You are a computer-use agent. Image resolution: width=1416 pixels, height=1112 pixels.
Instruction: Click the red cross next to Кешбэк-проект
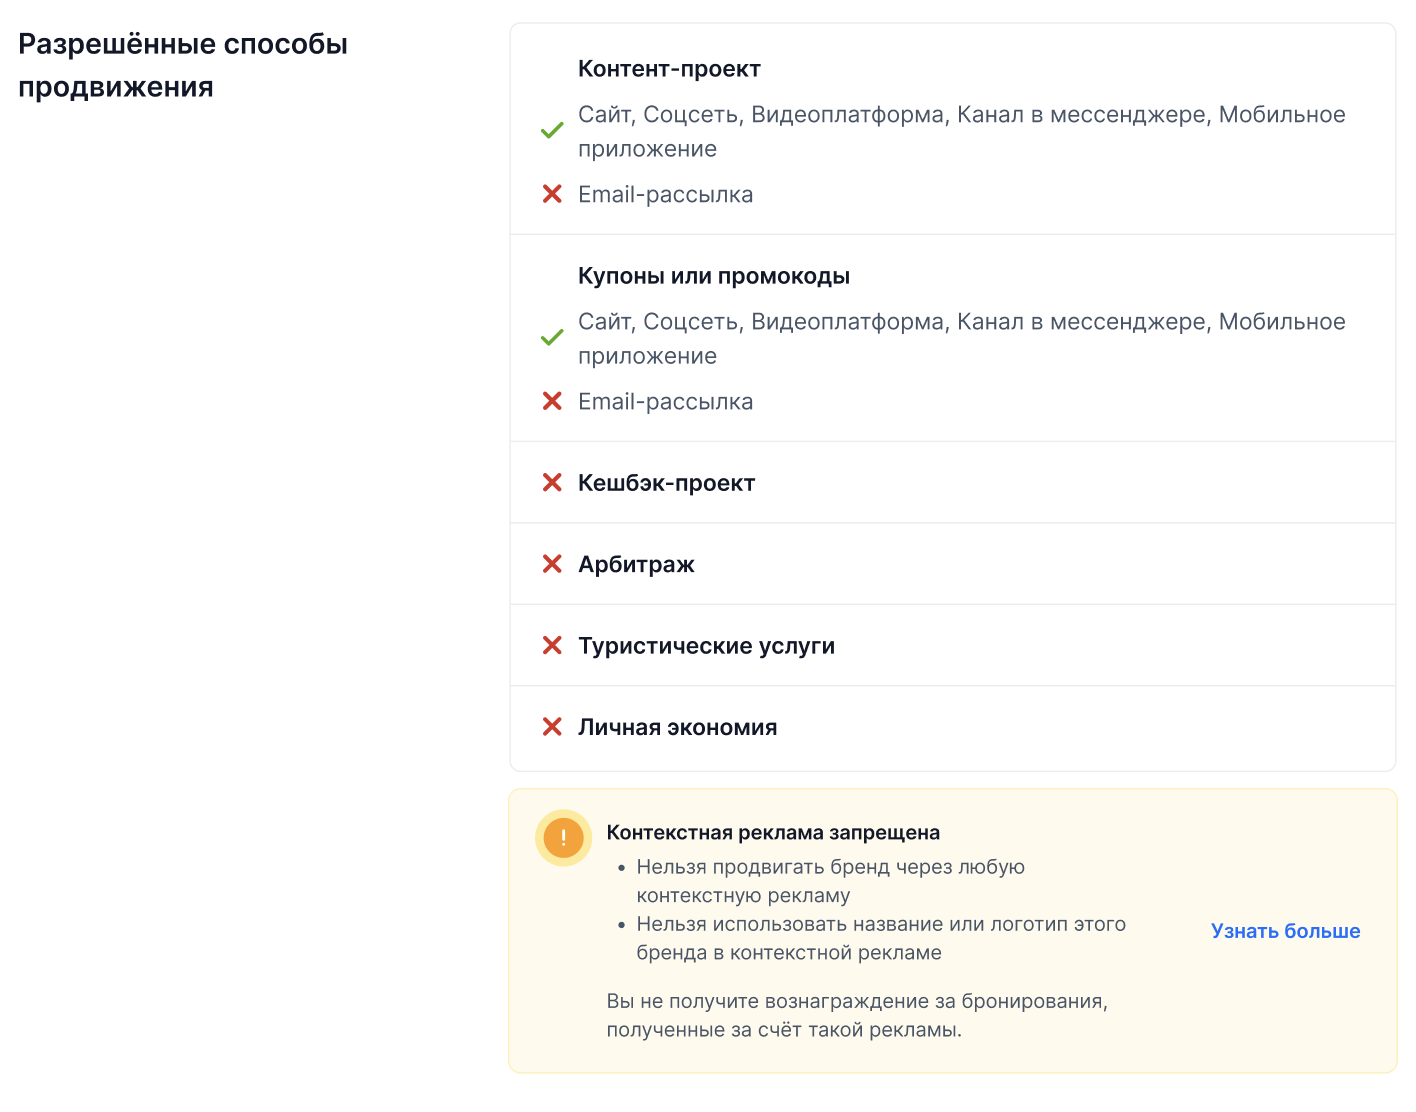tap(552, 483)
